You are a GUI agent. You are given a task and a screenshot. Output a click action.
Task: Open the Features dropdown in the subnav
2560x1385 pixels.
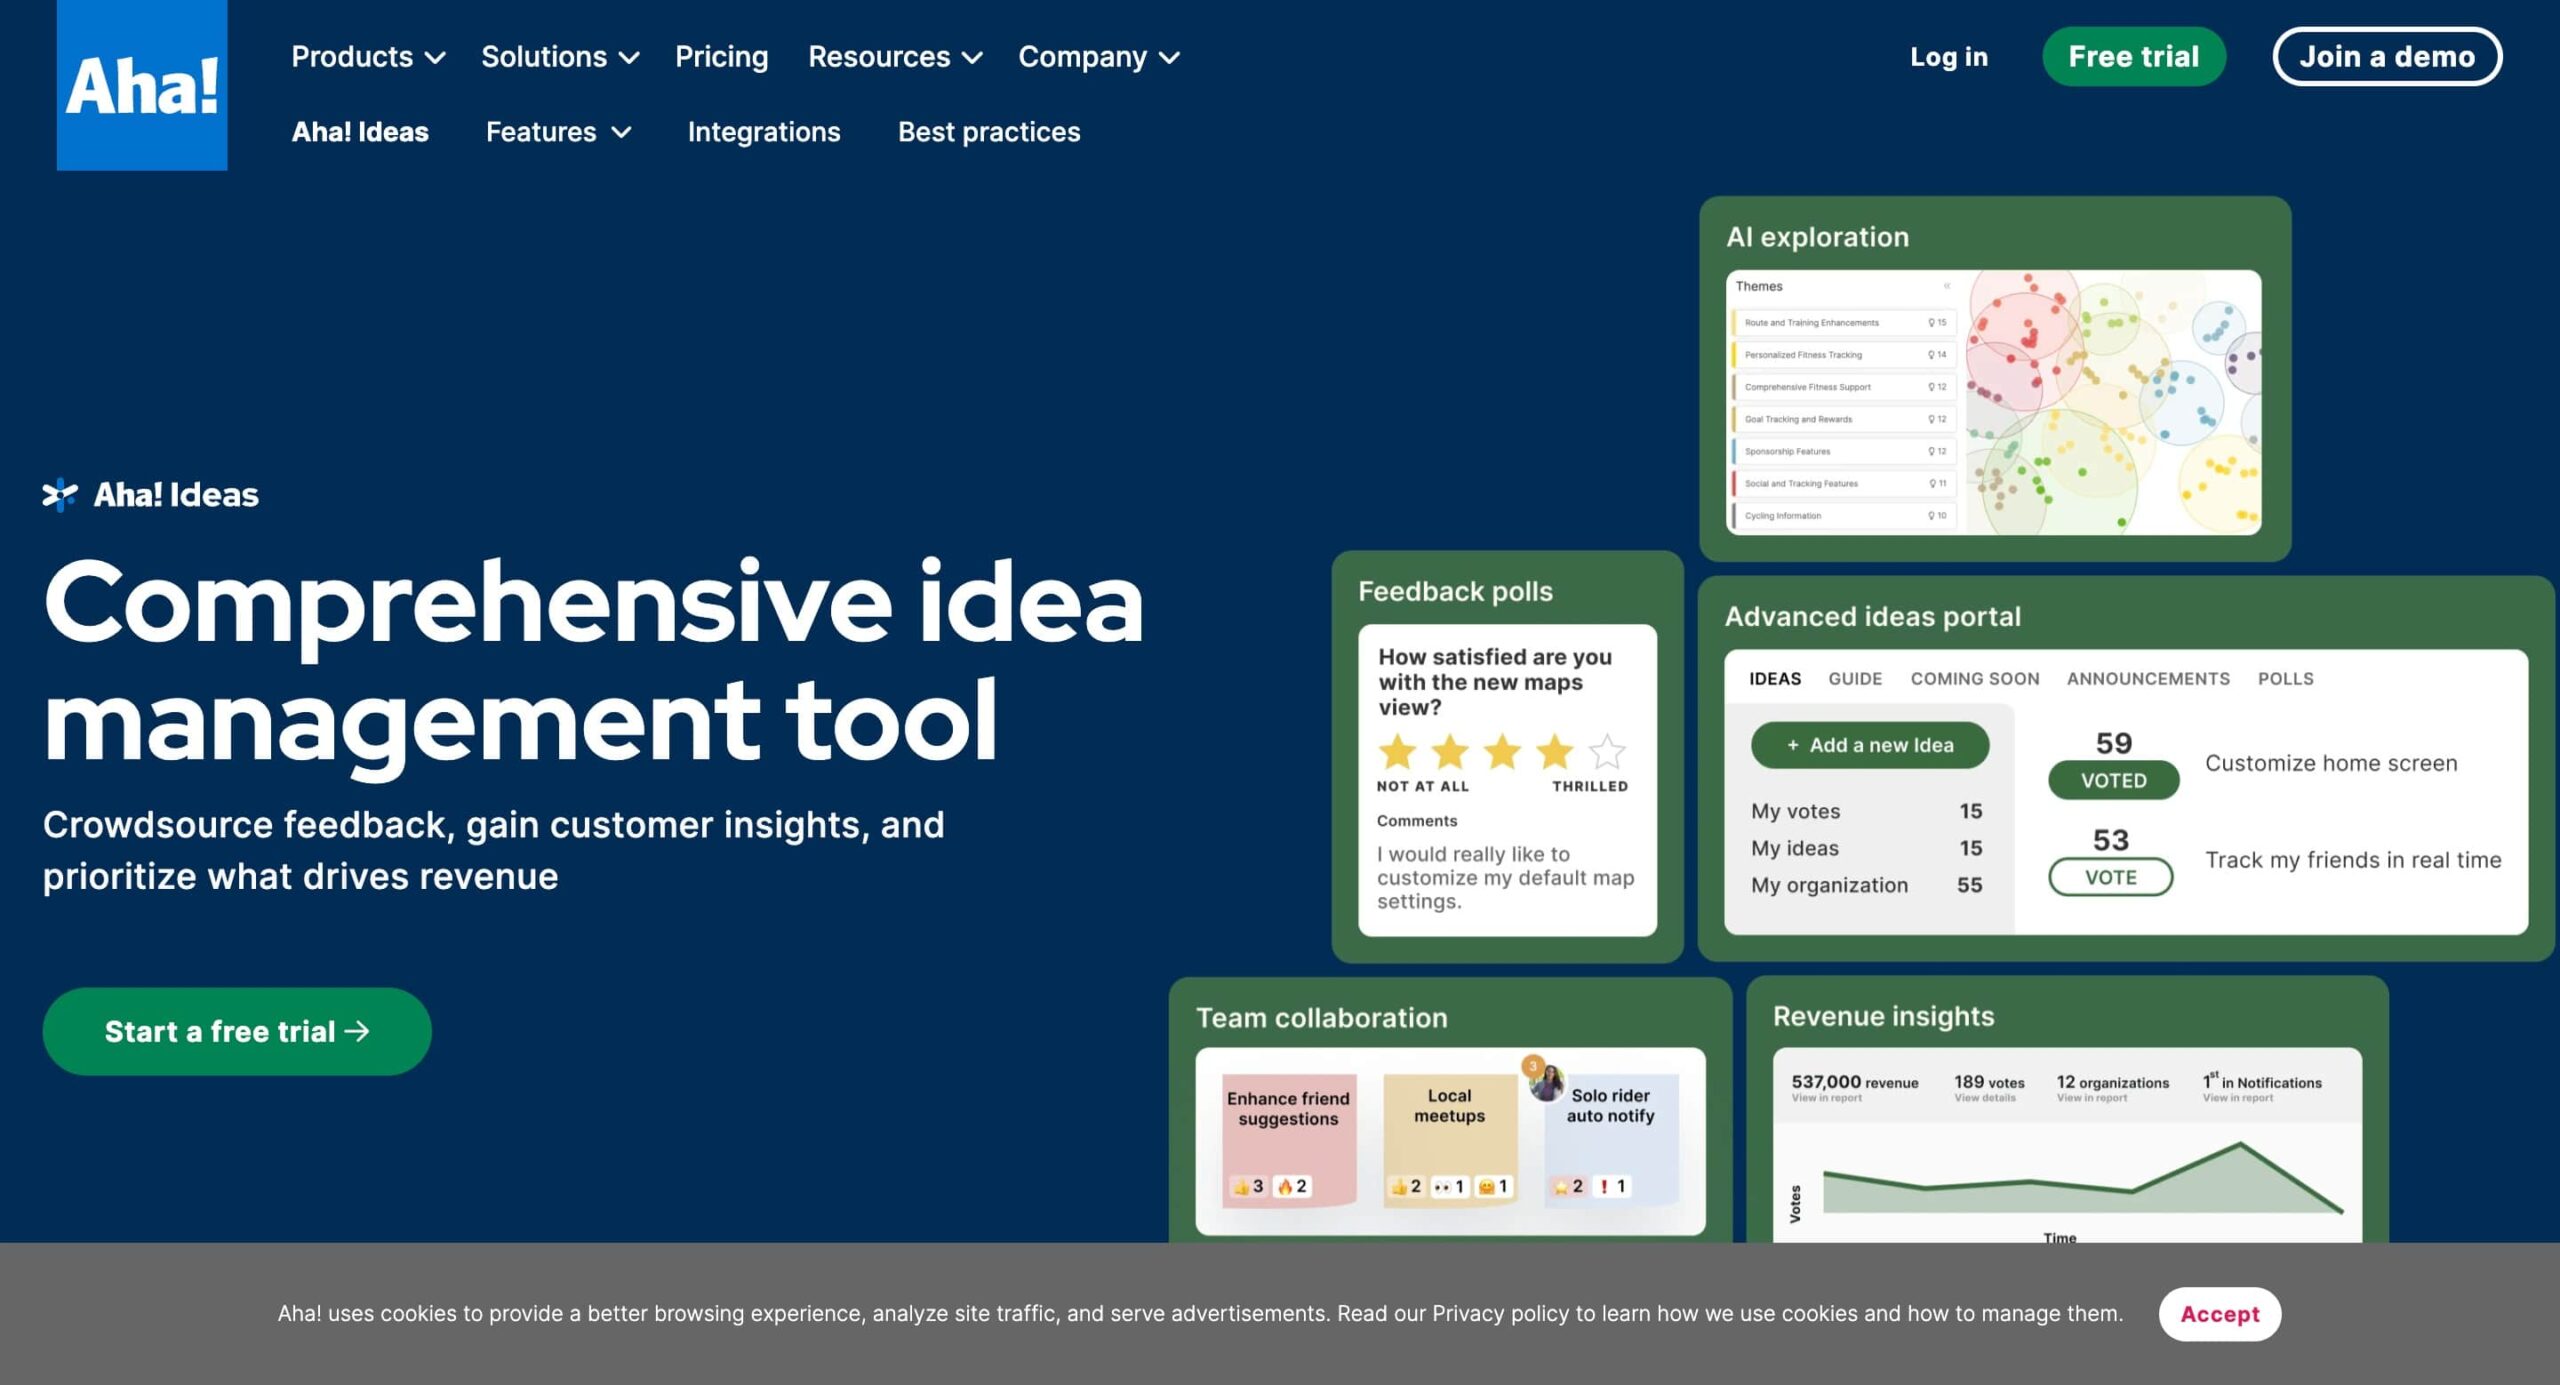557,131
